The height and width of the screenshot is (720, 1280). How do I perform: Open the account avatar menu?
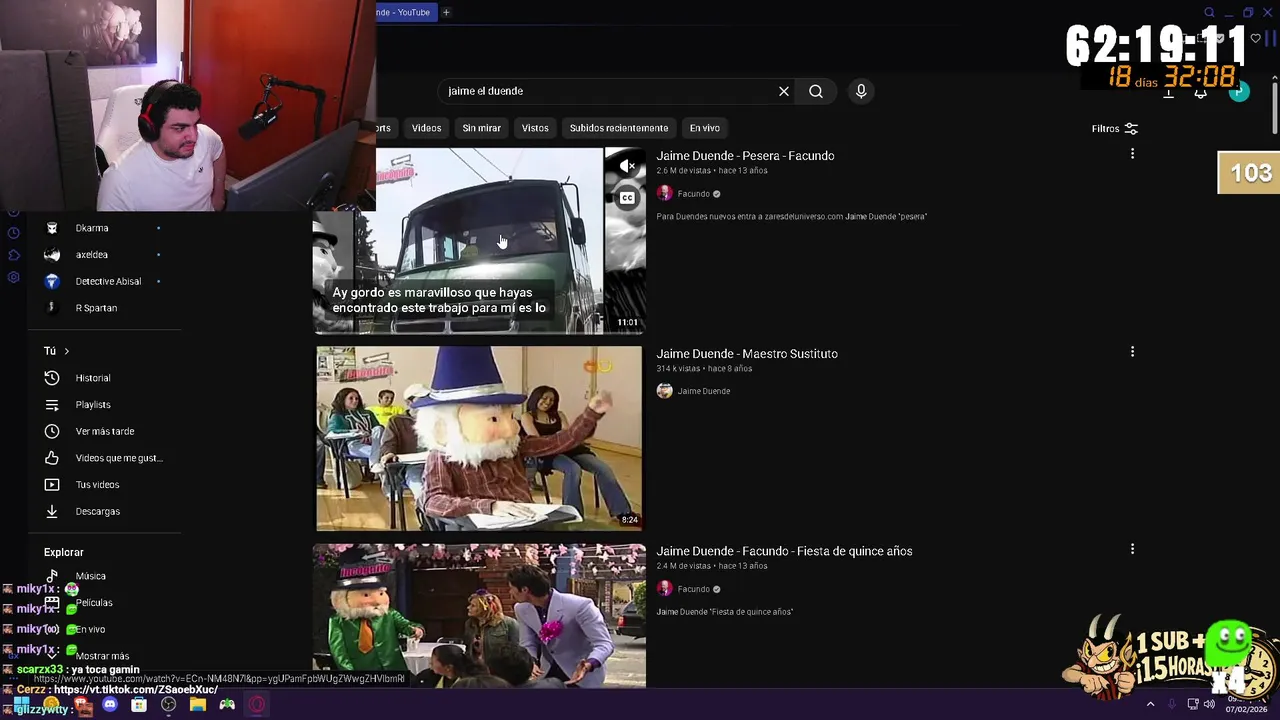coord(1239,91)
